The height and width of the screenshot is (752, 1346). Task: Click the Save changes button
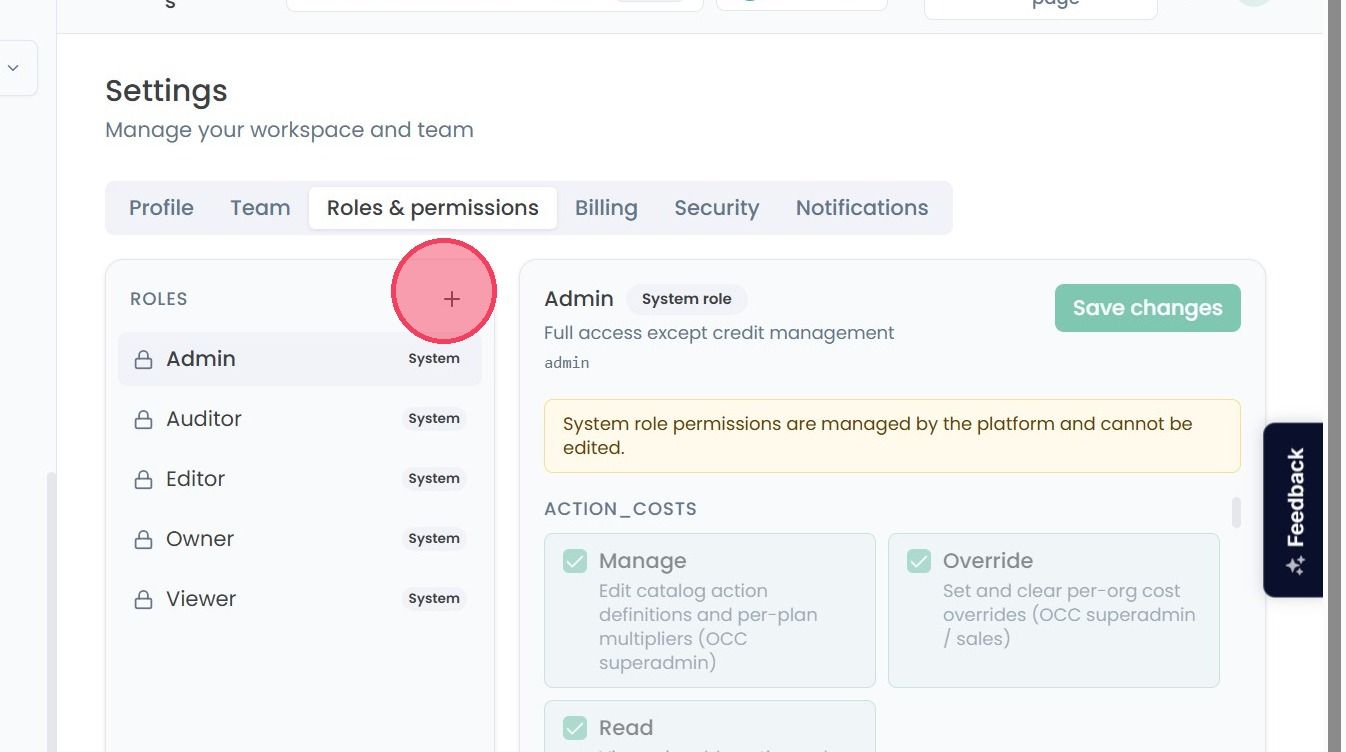click(x=1148, y=308)
